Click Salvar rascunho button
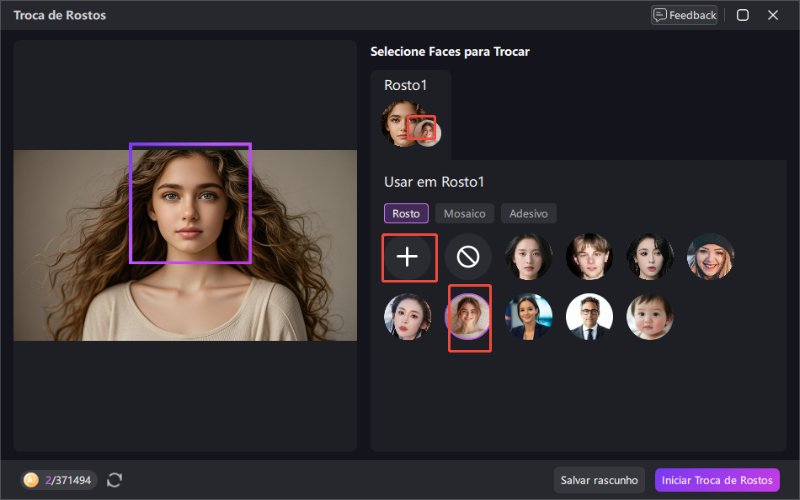800x500 pixels. coord(599,480)
